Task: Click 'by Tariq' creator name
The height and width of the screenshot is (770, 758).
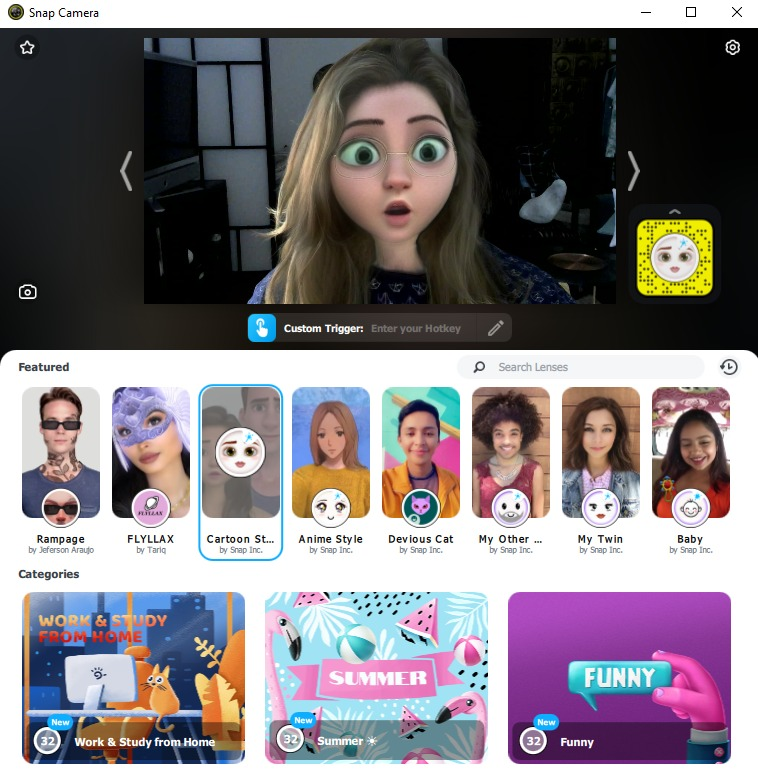Action: (x=151, y=550)
